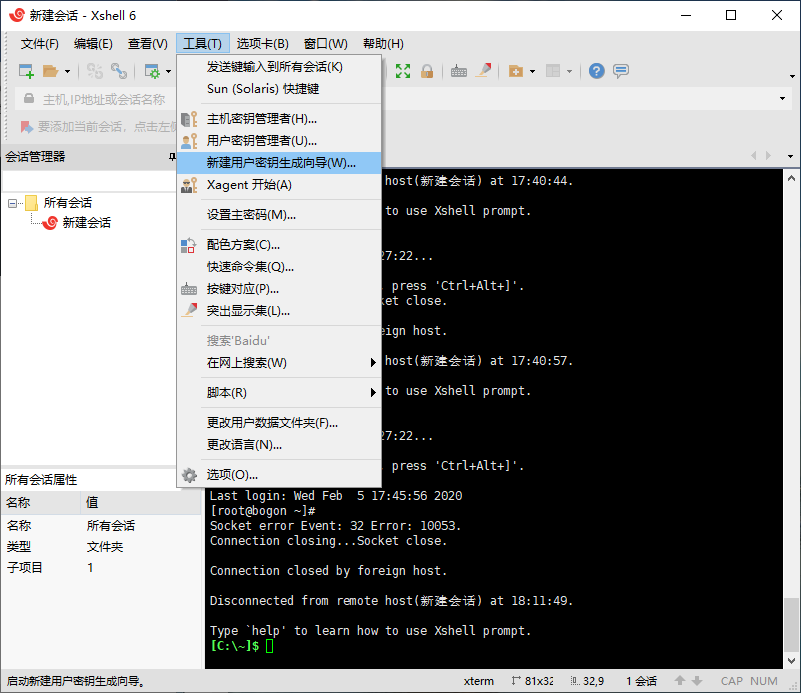Screen dimensions: 801x693
Task: Expand 在网上搜索(W) submenu
Action: 279,363
